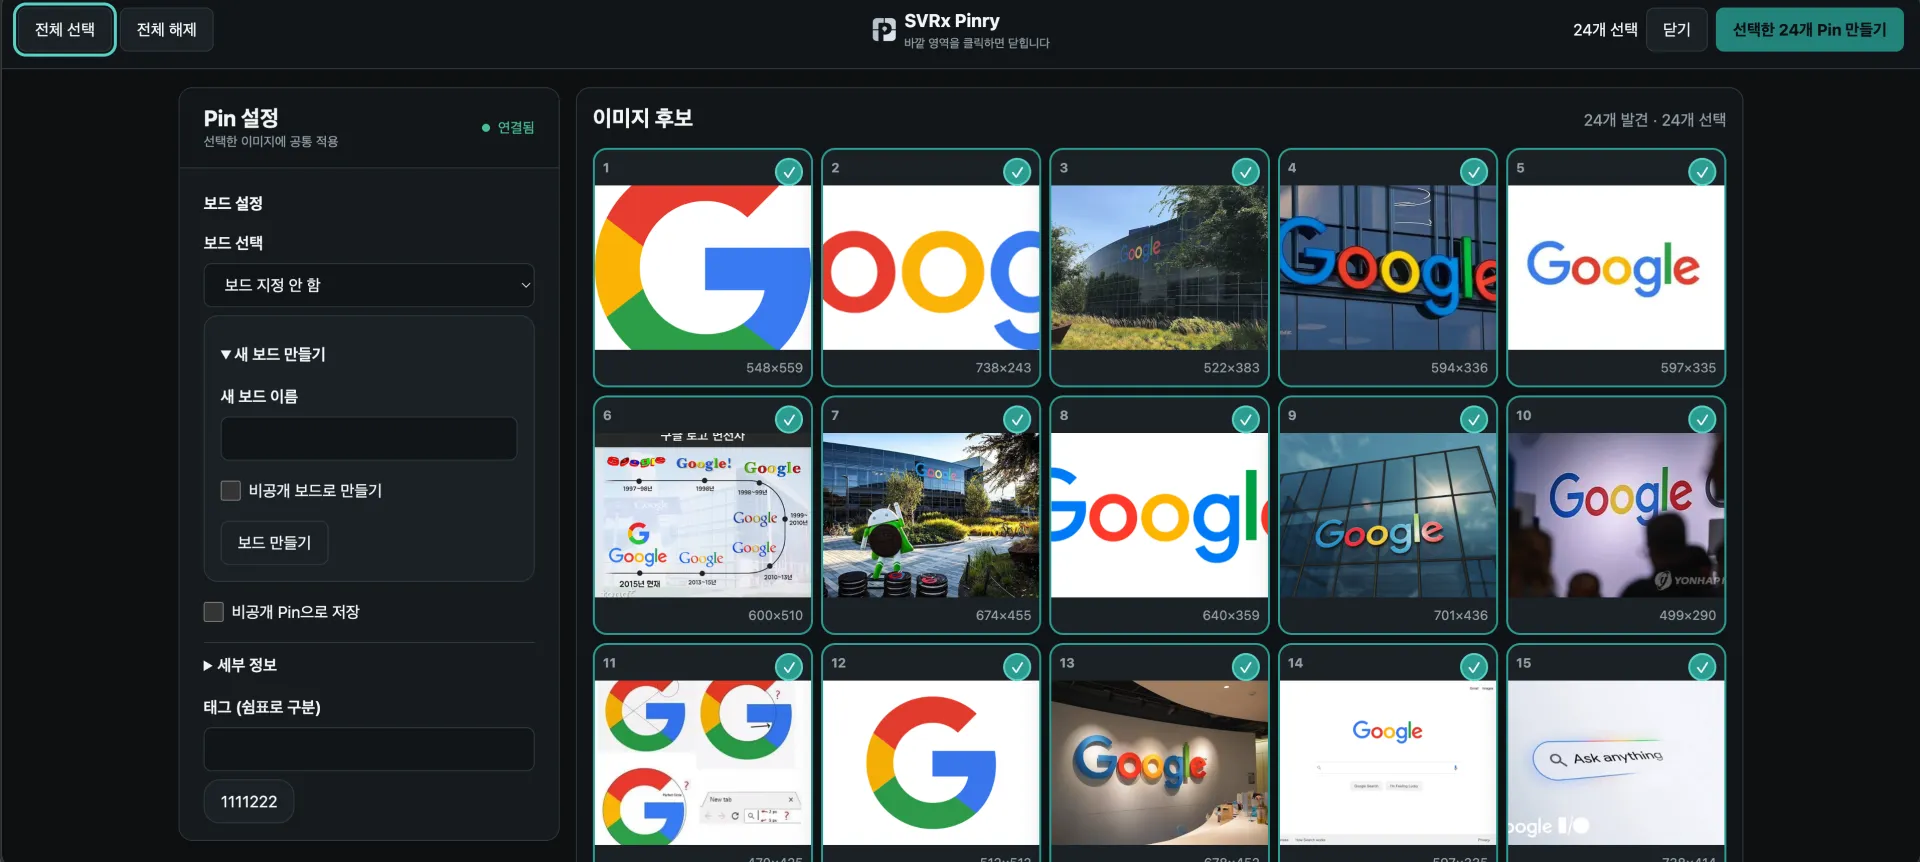Click the SVRx Pinry logo icon
Screen dimensions: 1920x862
[884, 30]
